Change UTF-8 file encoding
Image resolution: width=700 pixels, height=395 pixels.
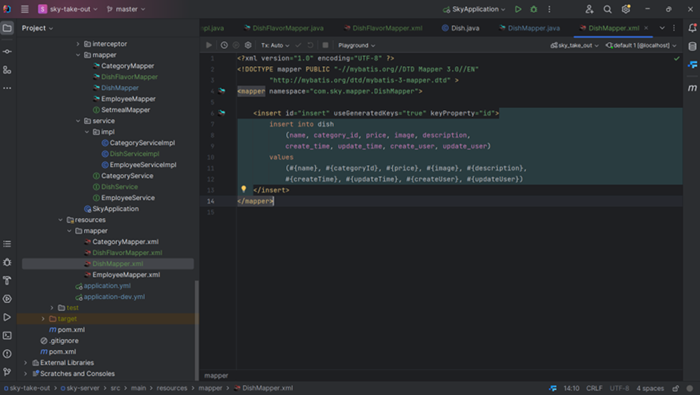[619, 388]
